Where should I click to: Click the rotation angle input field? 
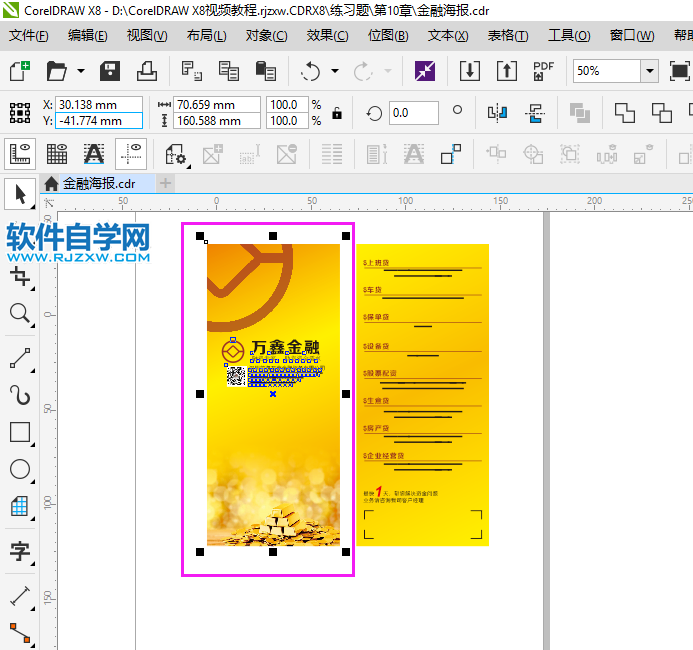point(413,112)
